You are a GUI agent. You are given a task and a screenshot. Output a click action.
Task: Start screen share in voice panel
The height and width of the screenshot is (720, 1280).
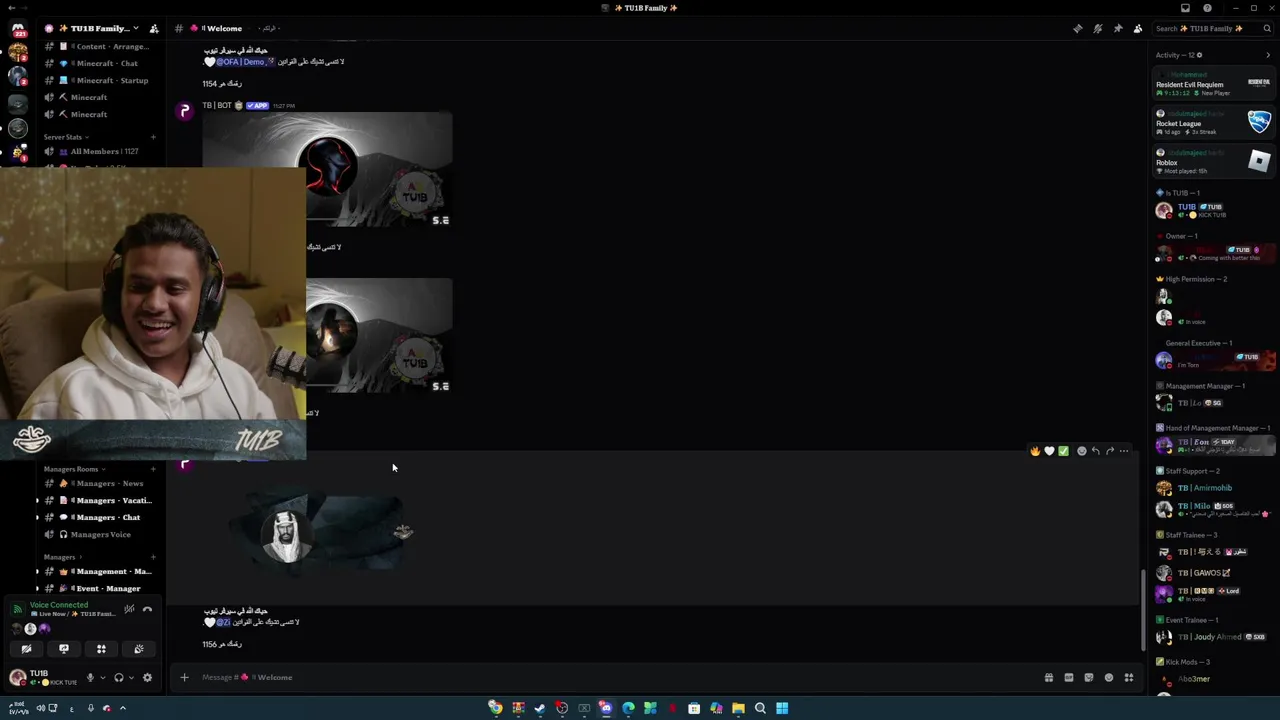click(x=64, y=649)
